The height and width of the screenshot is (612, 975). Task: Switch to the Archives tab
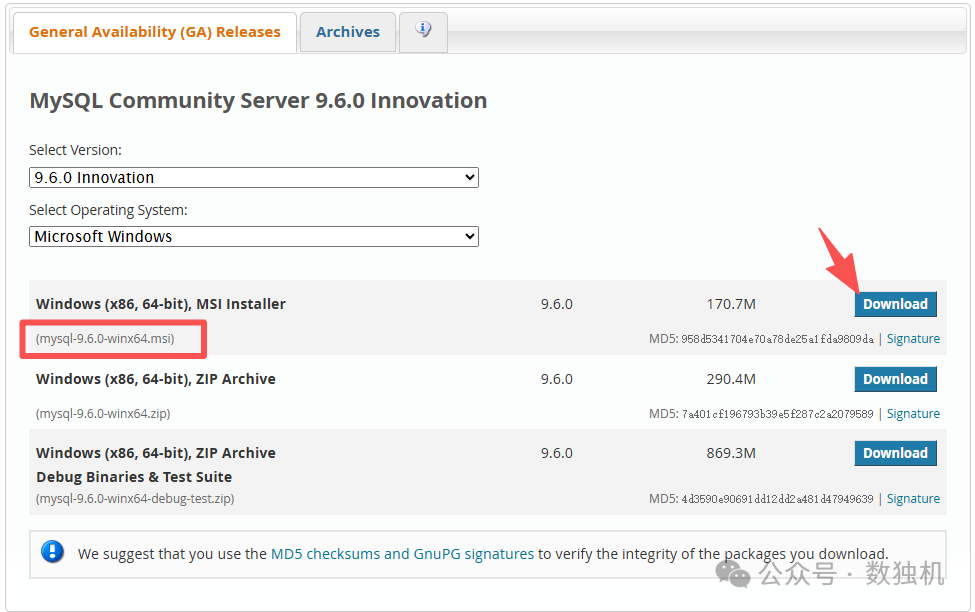(x=348, y=32)
